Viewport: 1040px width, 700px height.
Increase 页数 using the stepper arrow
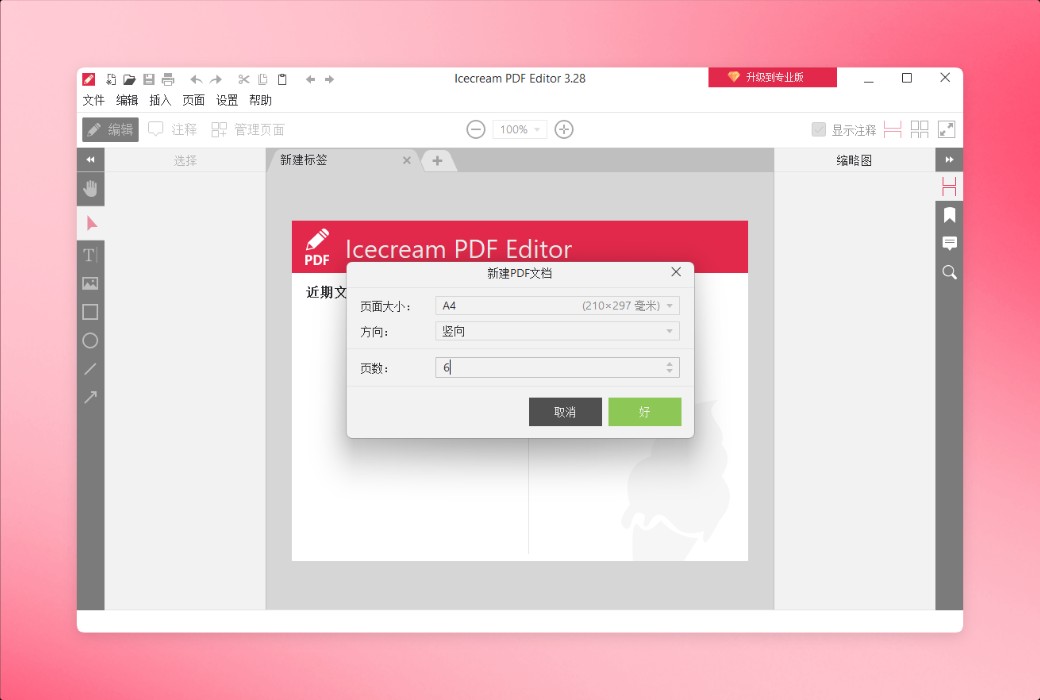[669, 363]
